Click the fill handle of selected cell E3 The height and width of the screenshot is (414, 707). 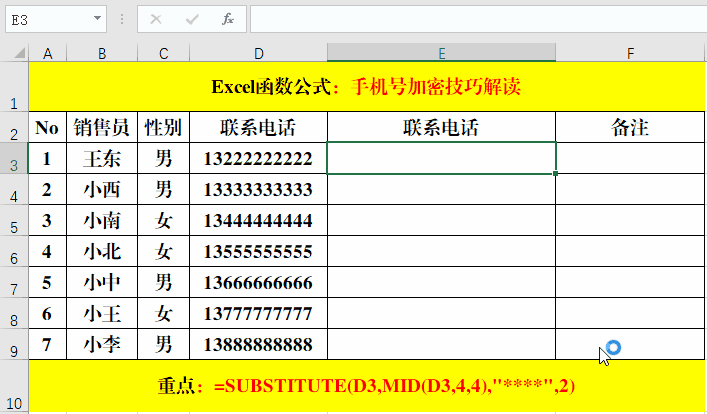555,173
